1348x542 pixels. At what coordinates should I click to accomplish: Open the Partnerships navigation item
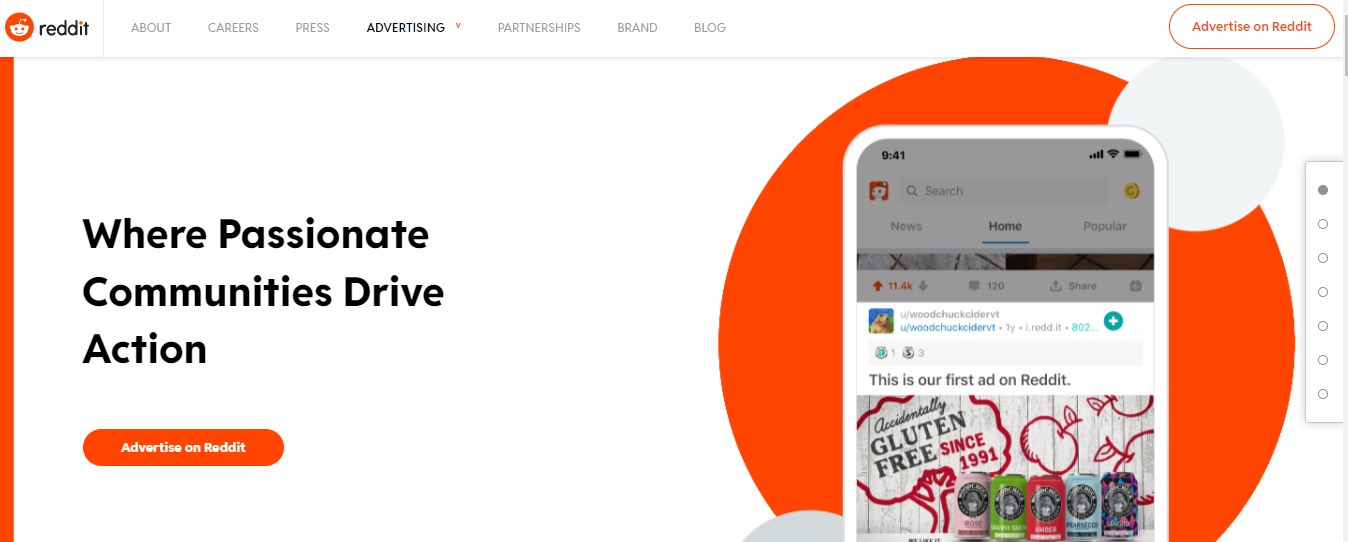539,28
